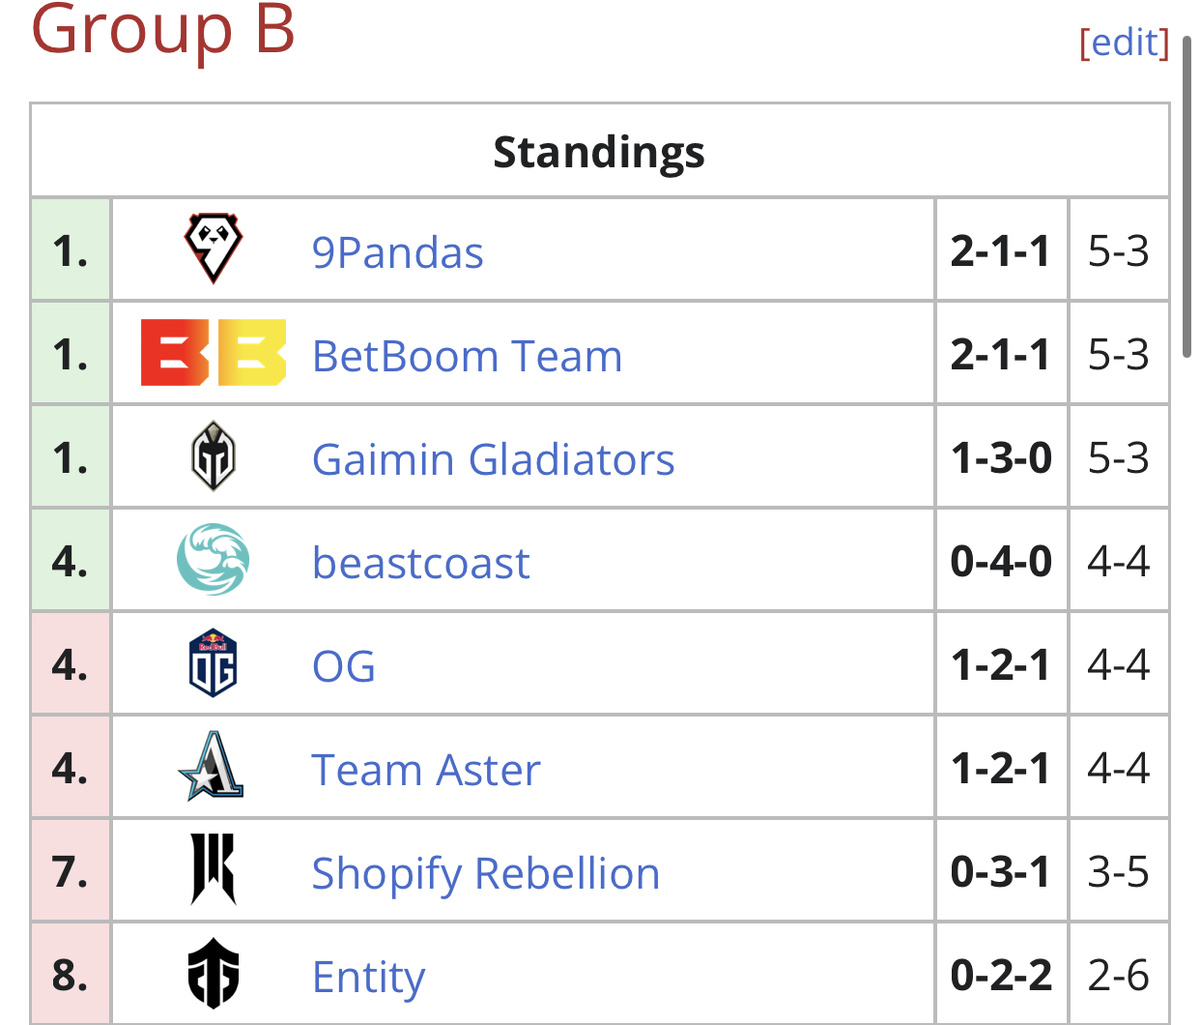Viewport: 1200px width, 1025px height.
Task: Click the Shopify Rebellion logo
Action: 213,870
